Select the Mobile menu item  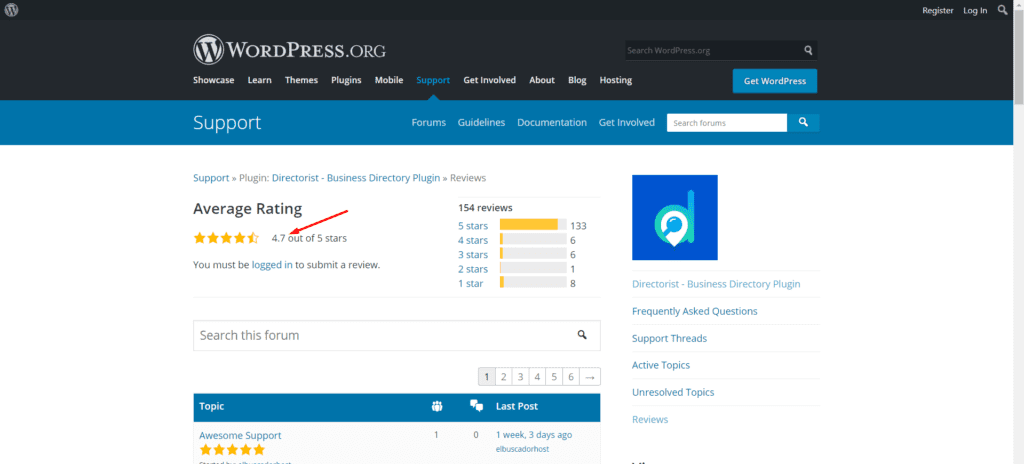(x=389, y=80)
